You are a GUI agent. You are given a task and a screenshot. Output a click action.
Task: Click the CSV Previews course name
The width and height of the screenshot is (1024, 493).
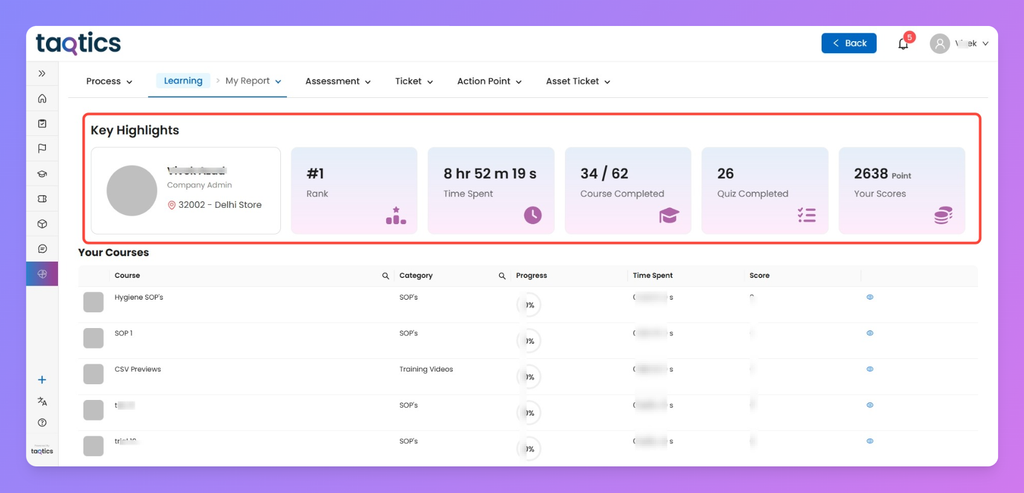coord(138,369)
